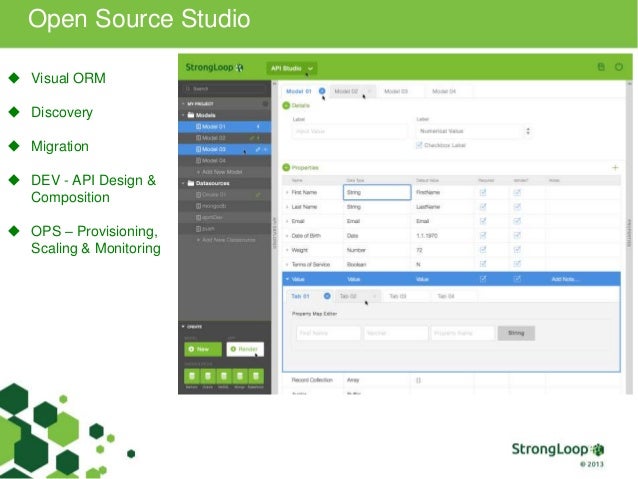
Task: Collapse the CREATE panel
Action: [184, 326]
